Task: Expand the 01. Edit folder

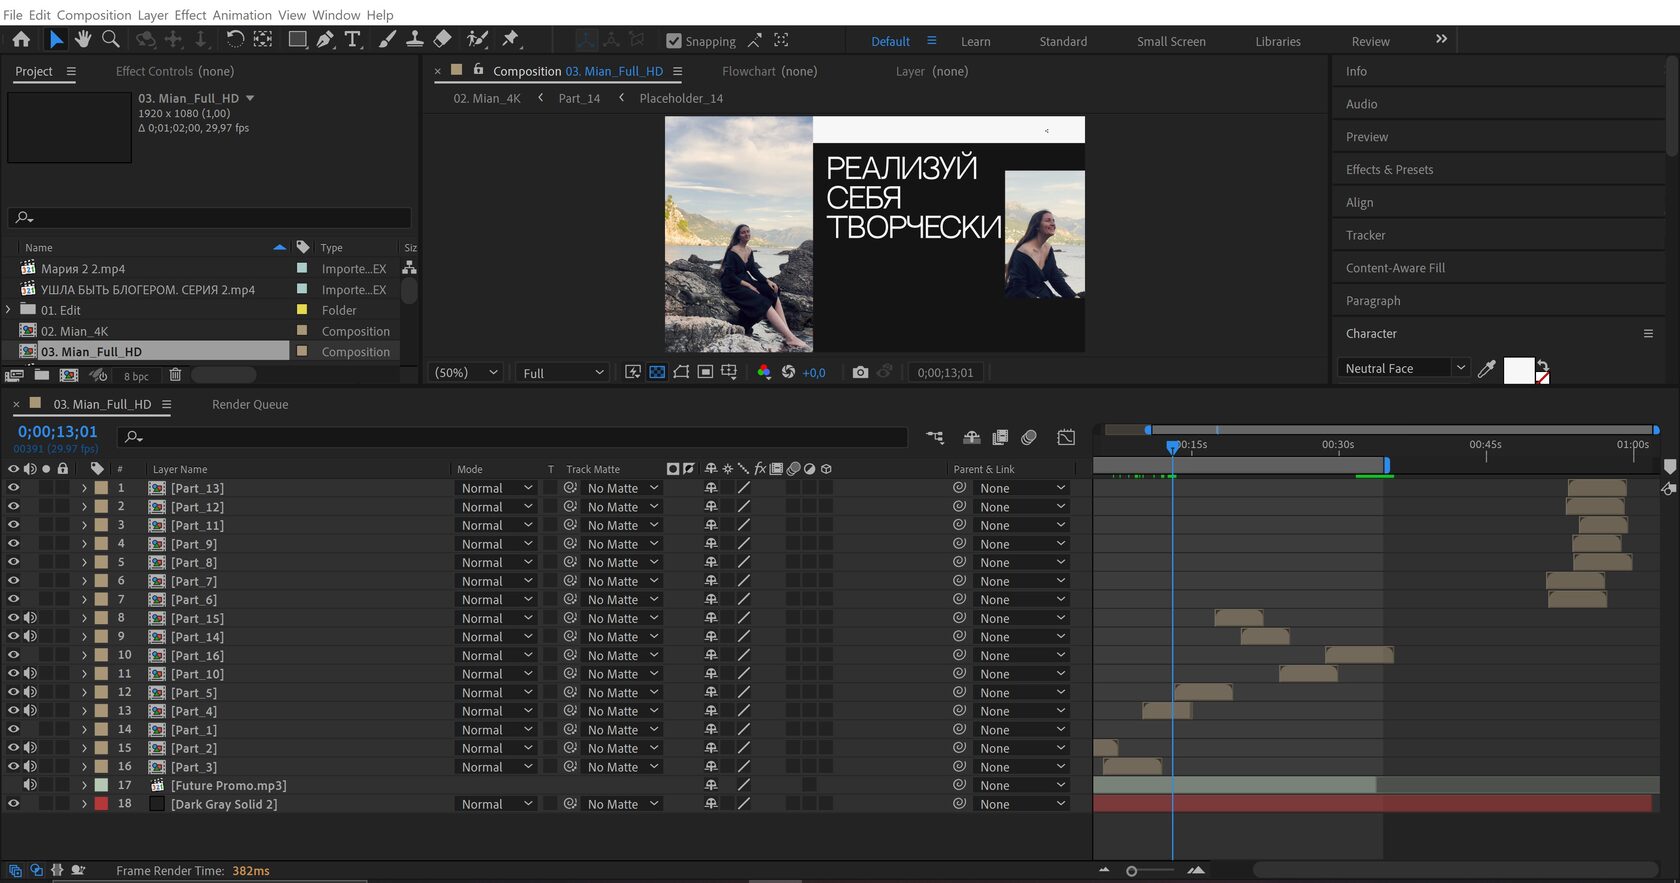Action: pos(9,310)
